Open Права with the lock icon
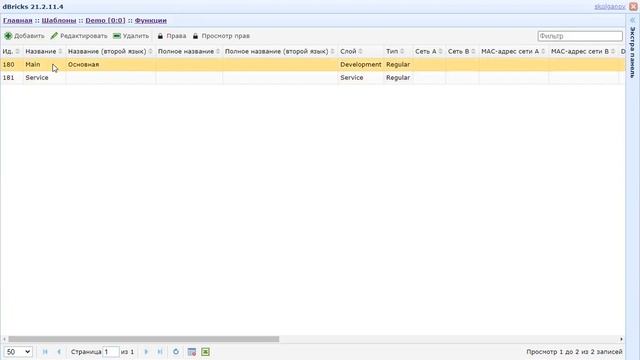 point(160,36)
